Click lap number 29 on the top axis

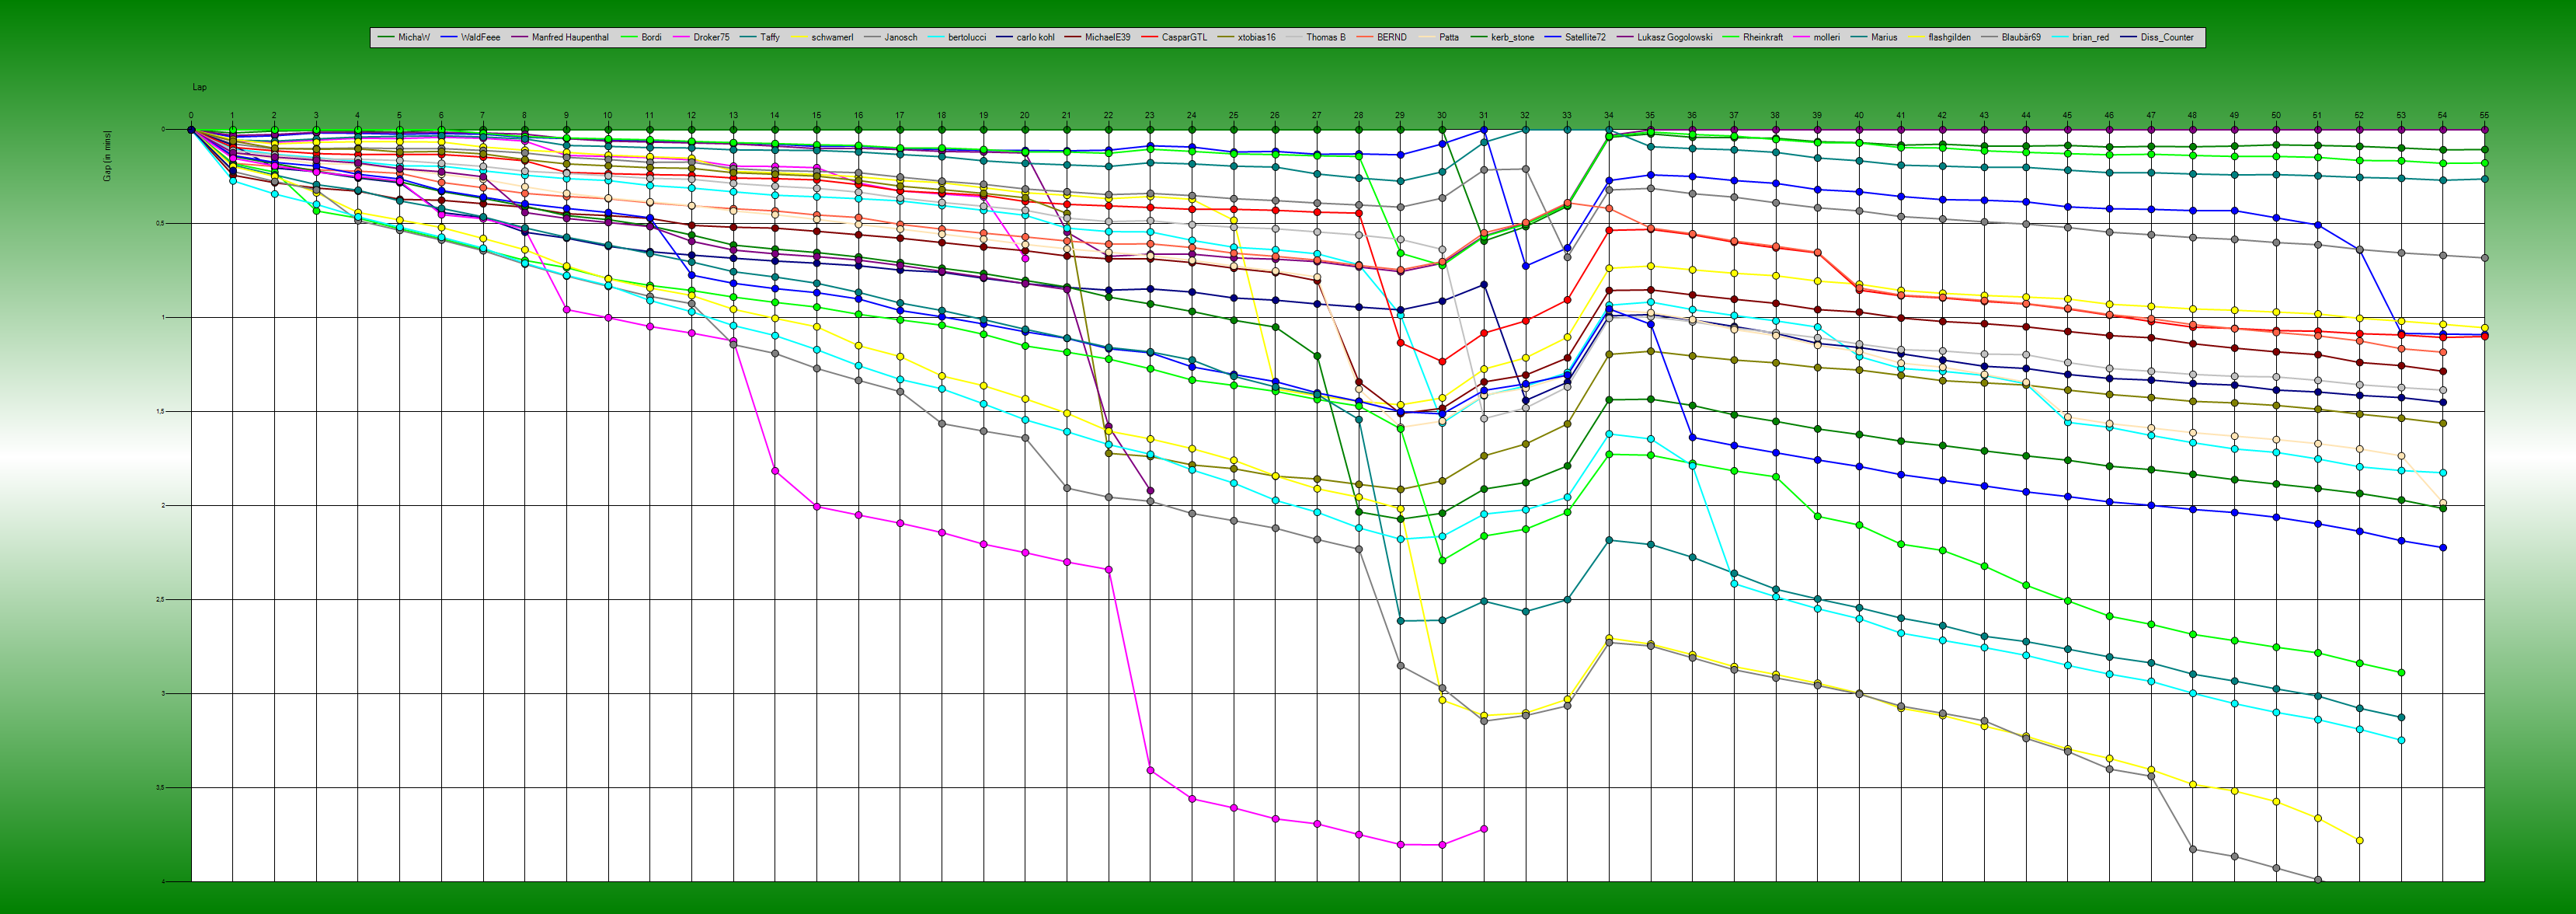pos(1400,115)
